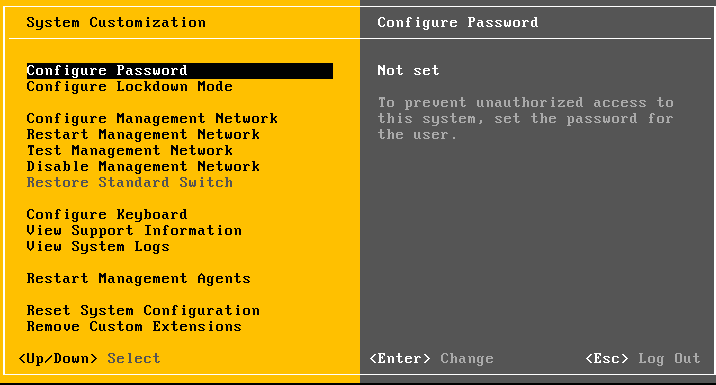Select Restart Management Network
716x385 pixels.
(x=143, y=135)
